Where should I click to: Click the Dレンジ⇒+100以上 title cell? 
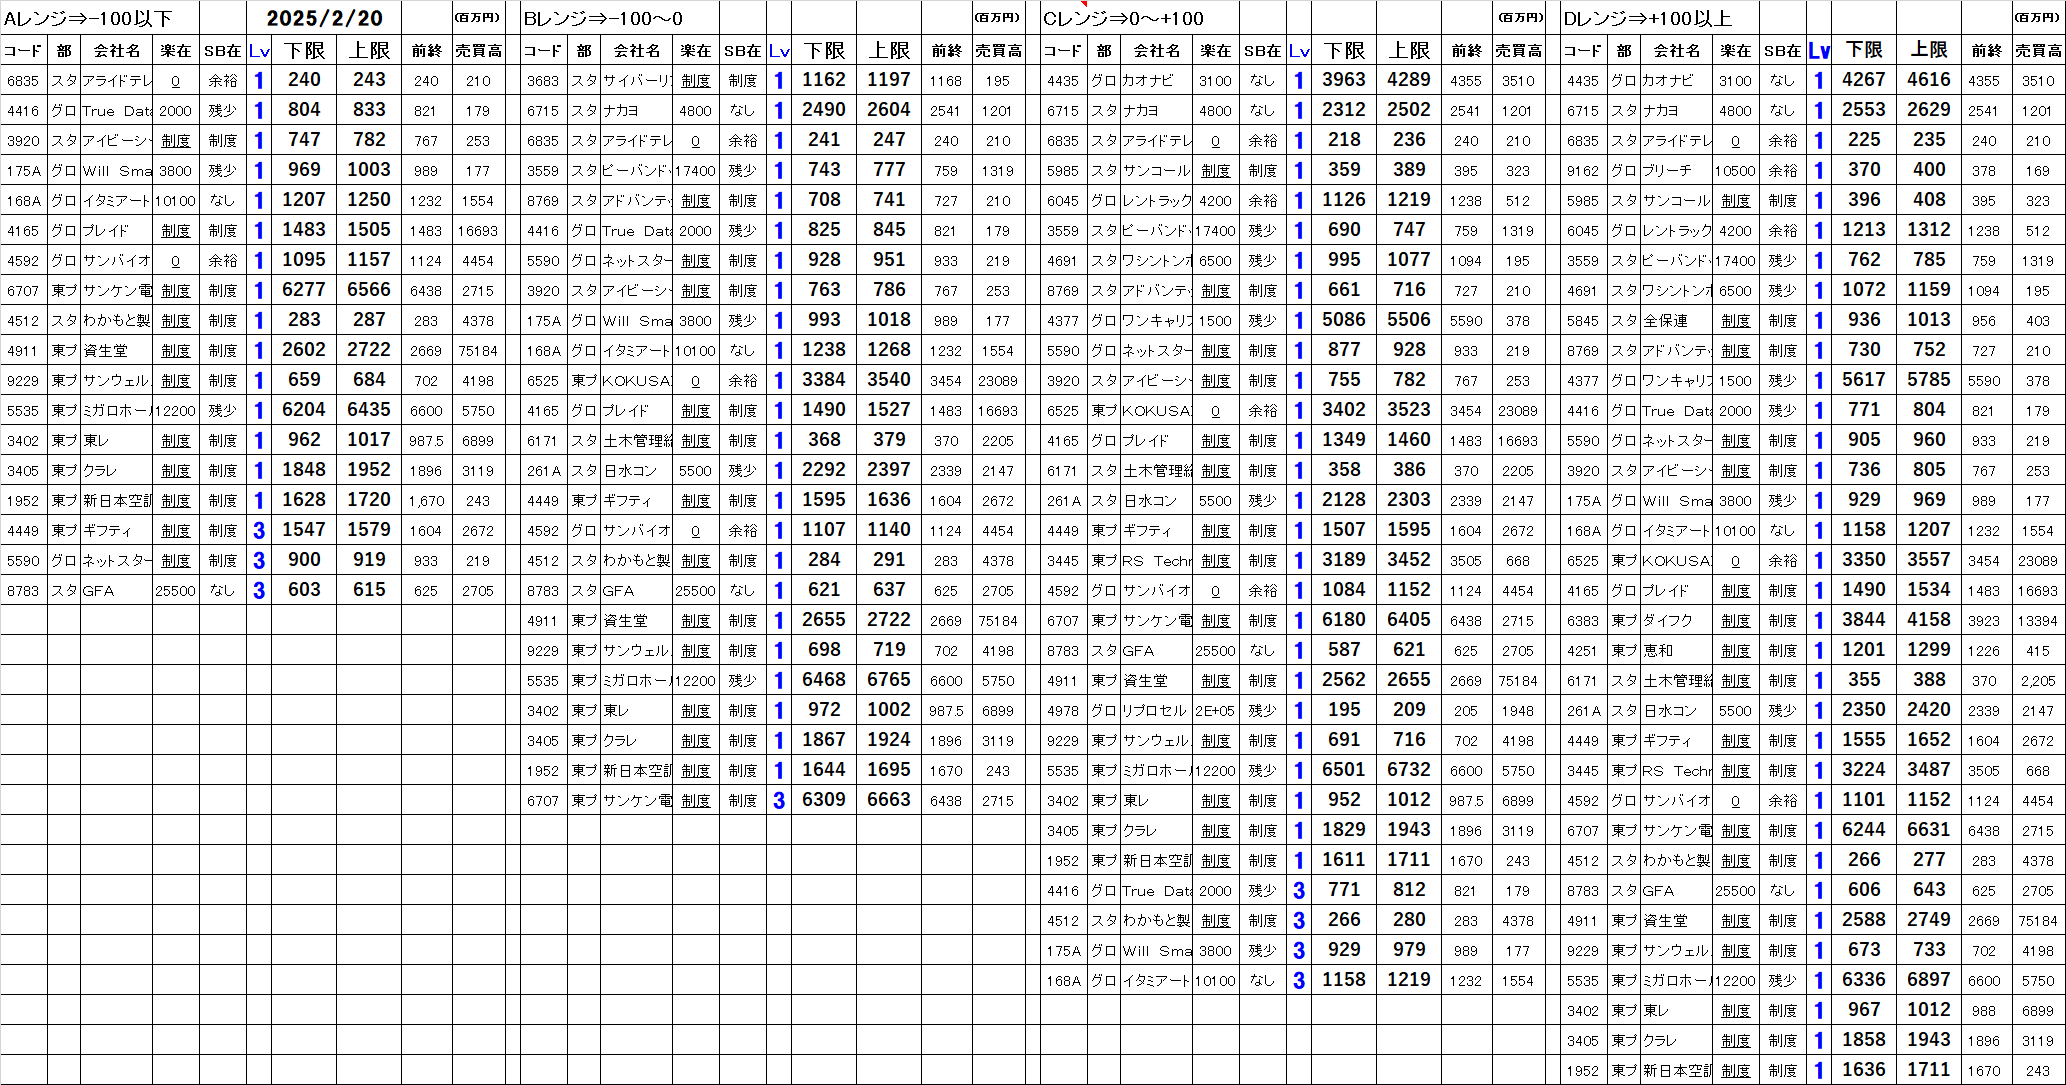(1647, 18)
